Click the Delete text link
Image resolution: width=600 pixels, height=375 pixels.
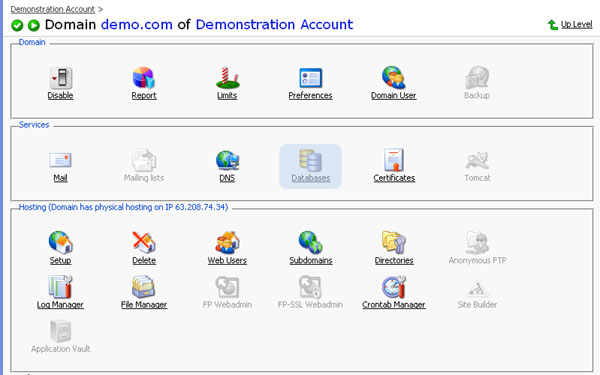click(144, 260)
